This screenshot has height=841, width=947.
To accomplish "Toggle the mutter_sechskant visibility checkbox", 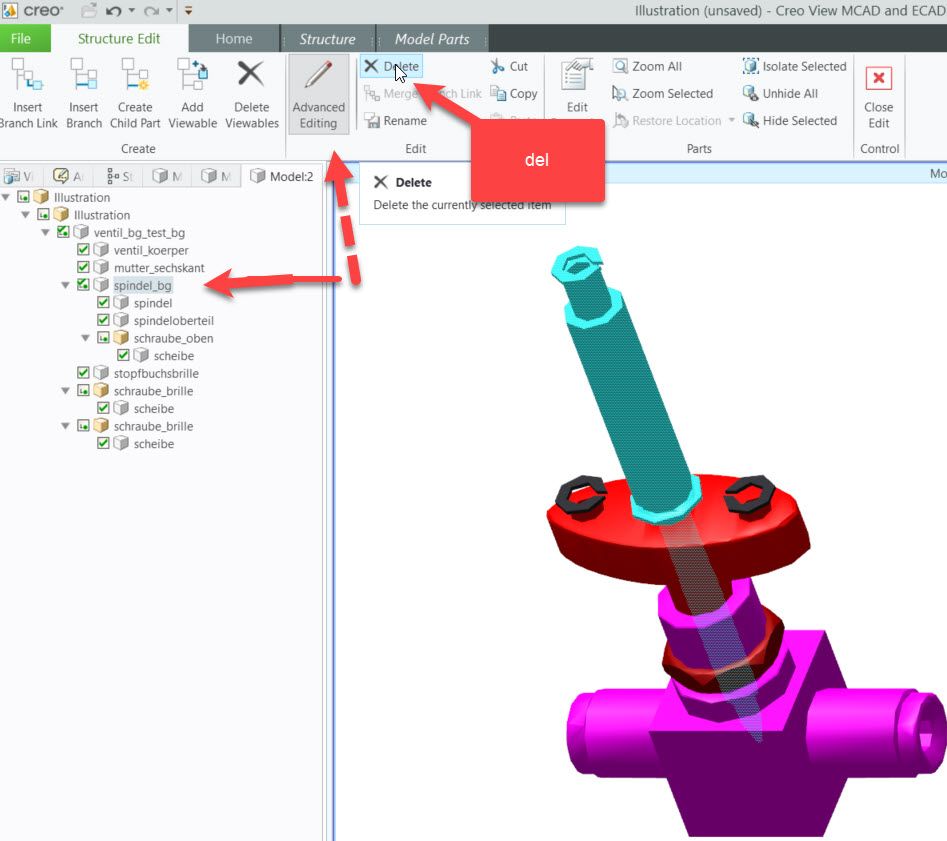I will pos(83,267).
